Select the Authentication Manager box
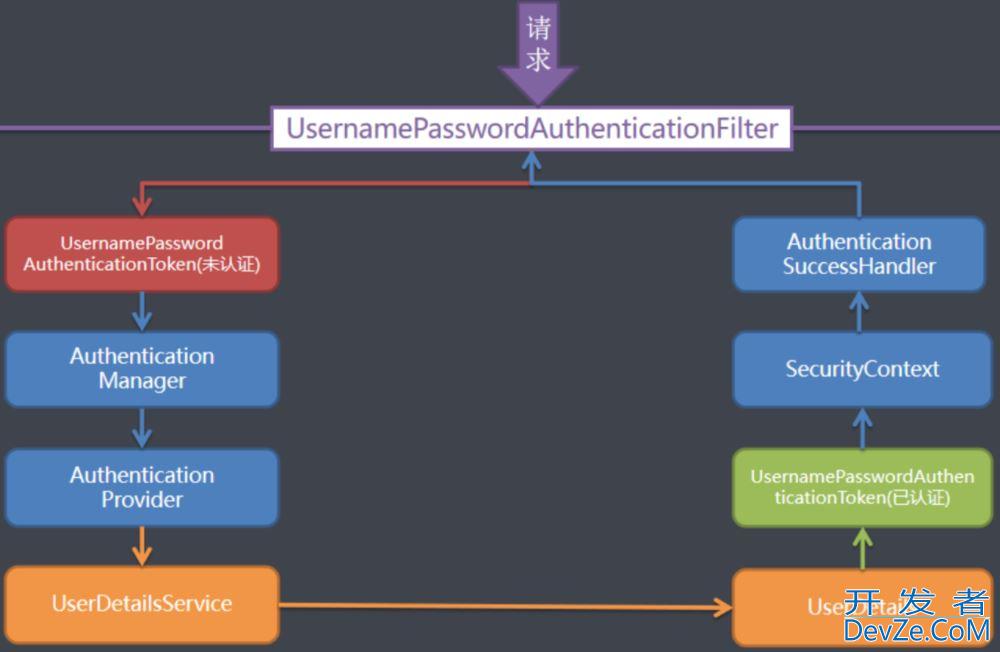 pos(142,369)
